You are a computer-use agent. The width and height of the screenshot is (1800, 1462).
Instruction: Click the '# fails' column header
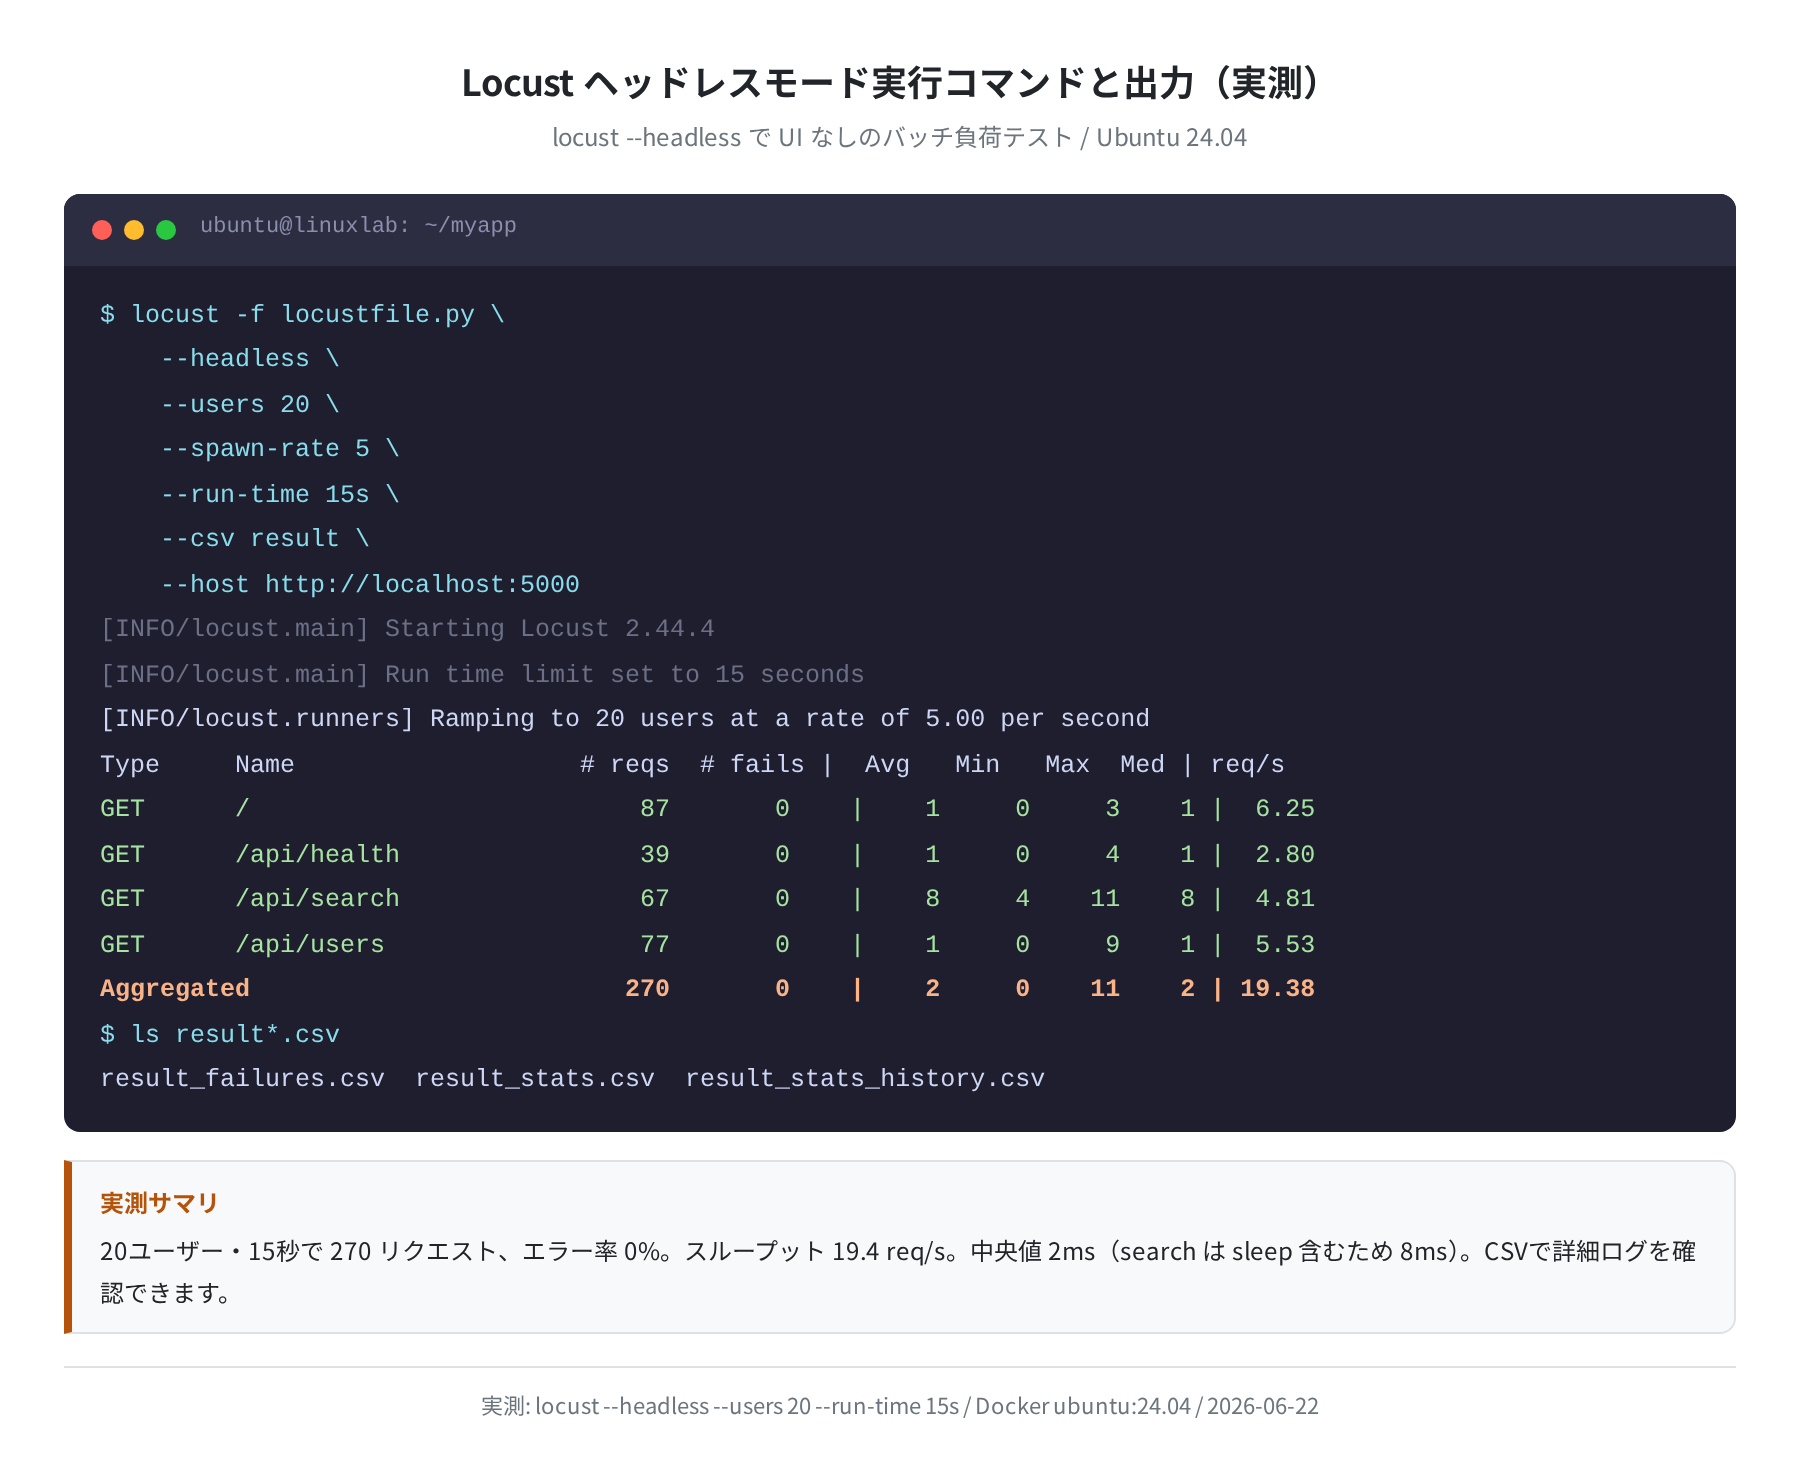click(752, 764)
